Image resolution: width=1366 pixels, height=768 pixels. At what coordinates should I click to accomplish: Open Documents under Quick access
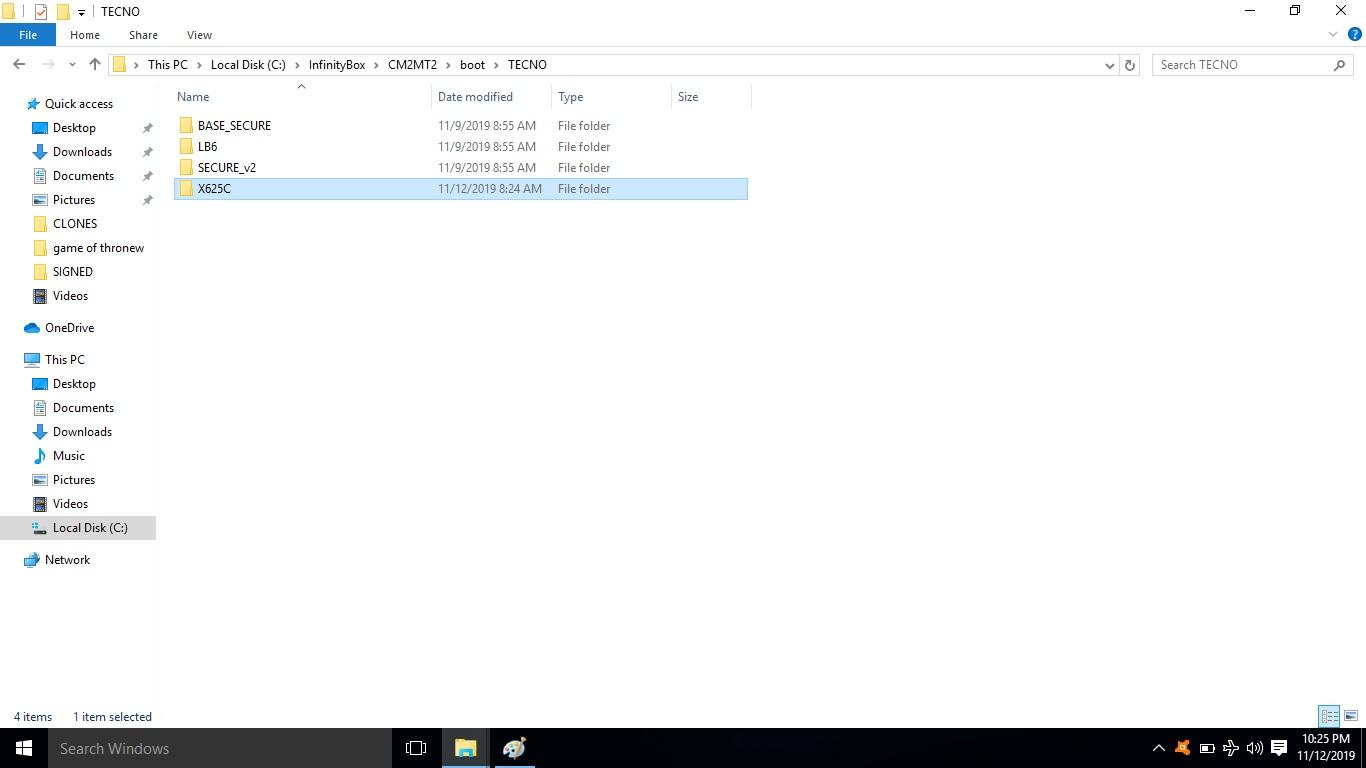[83, 176]
